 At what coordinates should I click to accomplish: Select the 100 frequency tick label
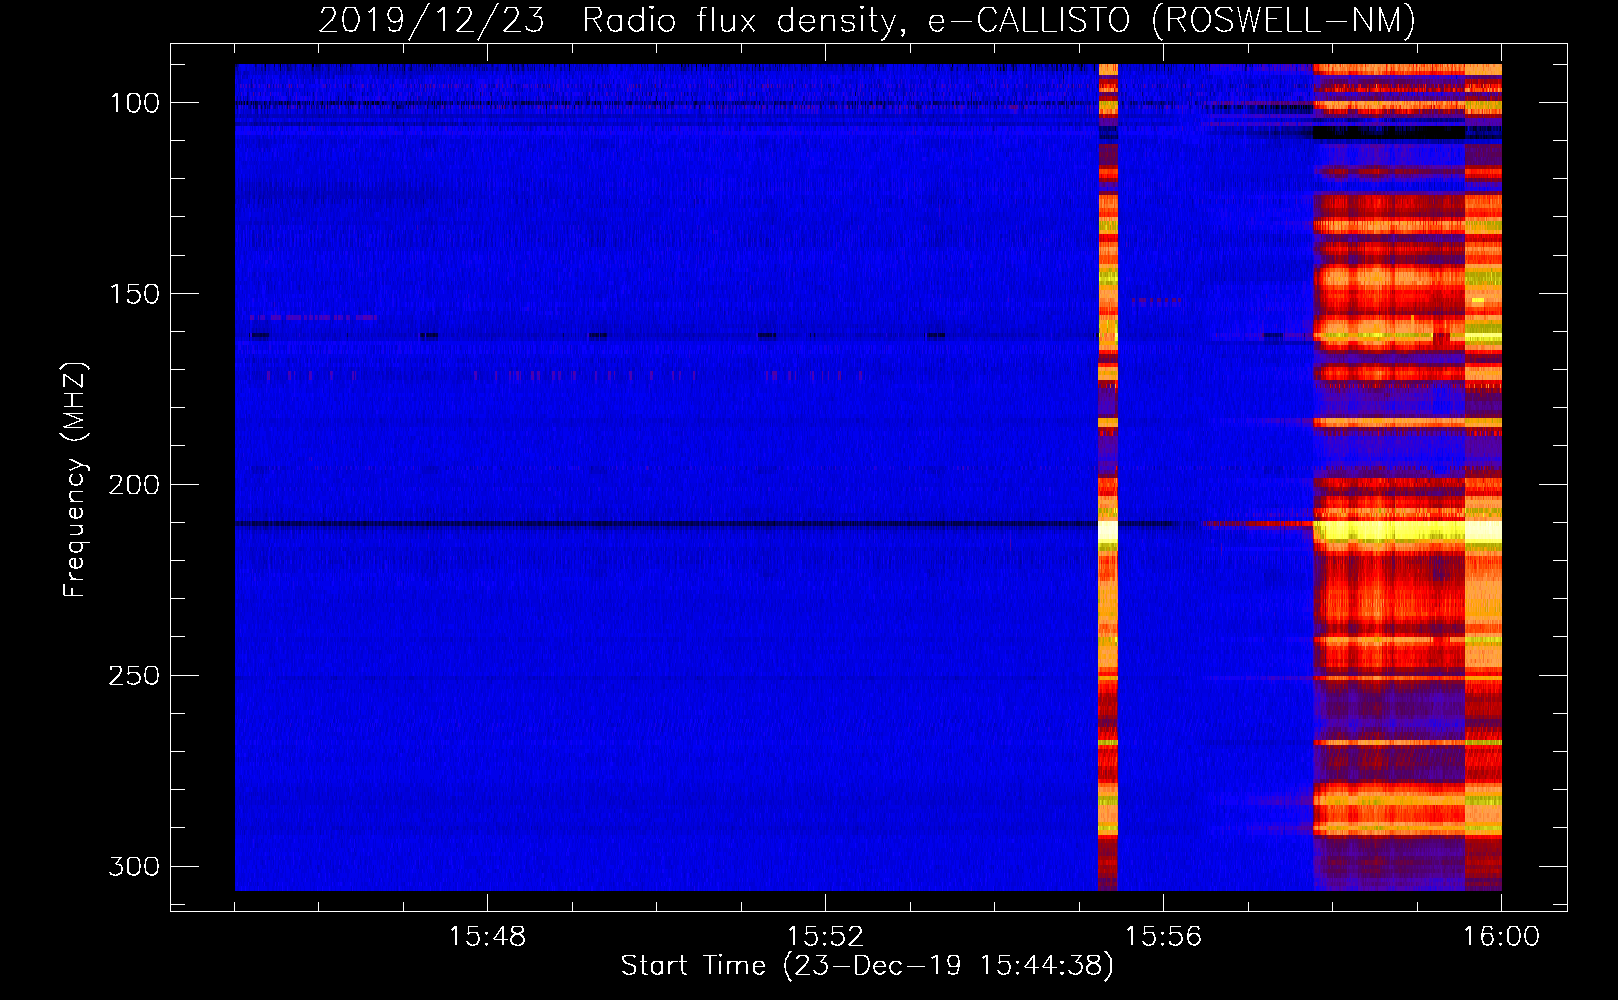133,103
